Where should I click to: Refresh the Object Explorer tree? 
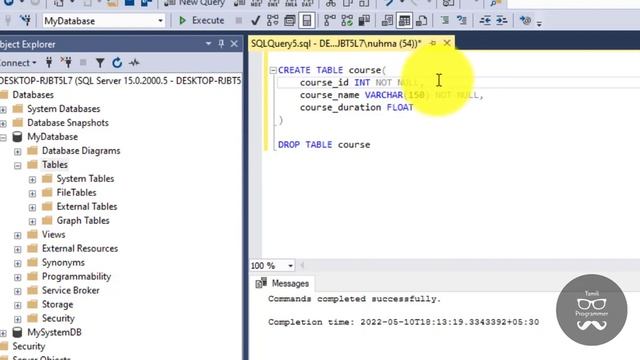click(117, 62)
